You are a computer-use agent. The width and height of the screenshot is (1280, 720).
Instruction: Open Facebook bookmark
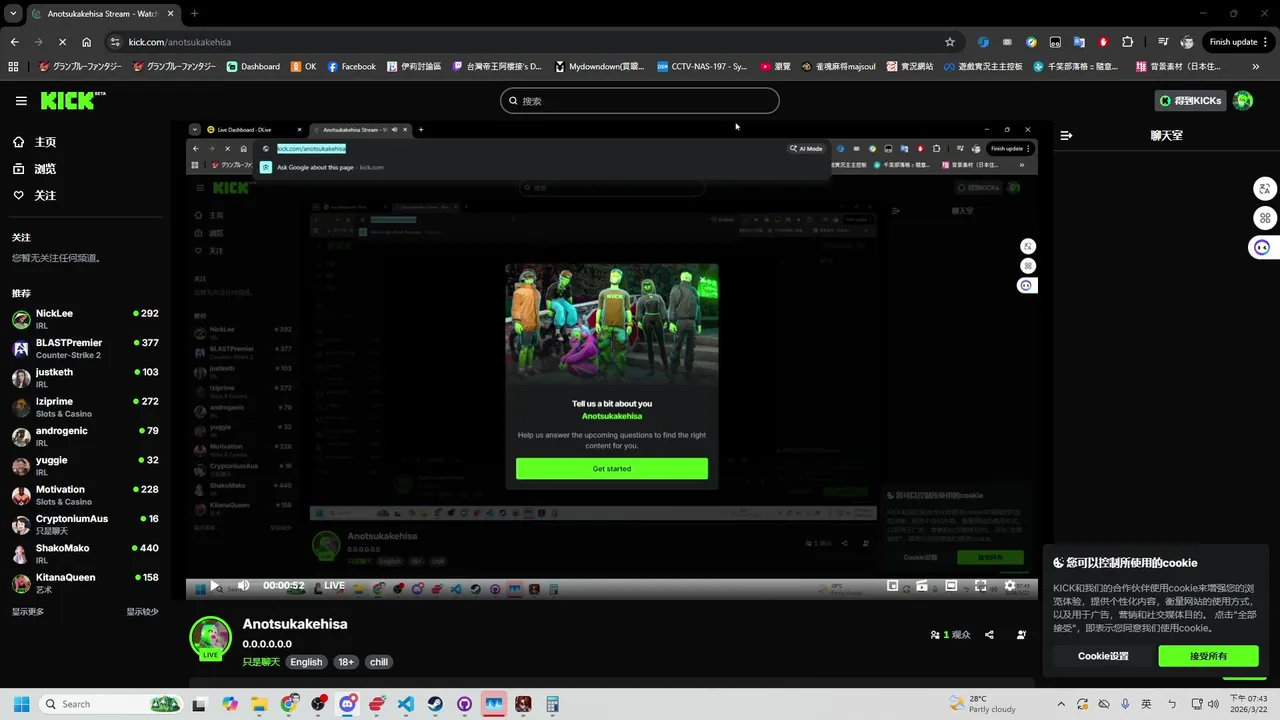352,67
